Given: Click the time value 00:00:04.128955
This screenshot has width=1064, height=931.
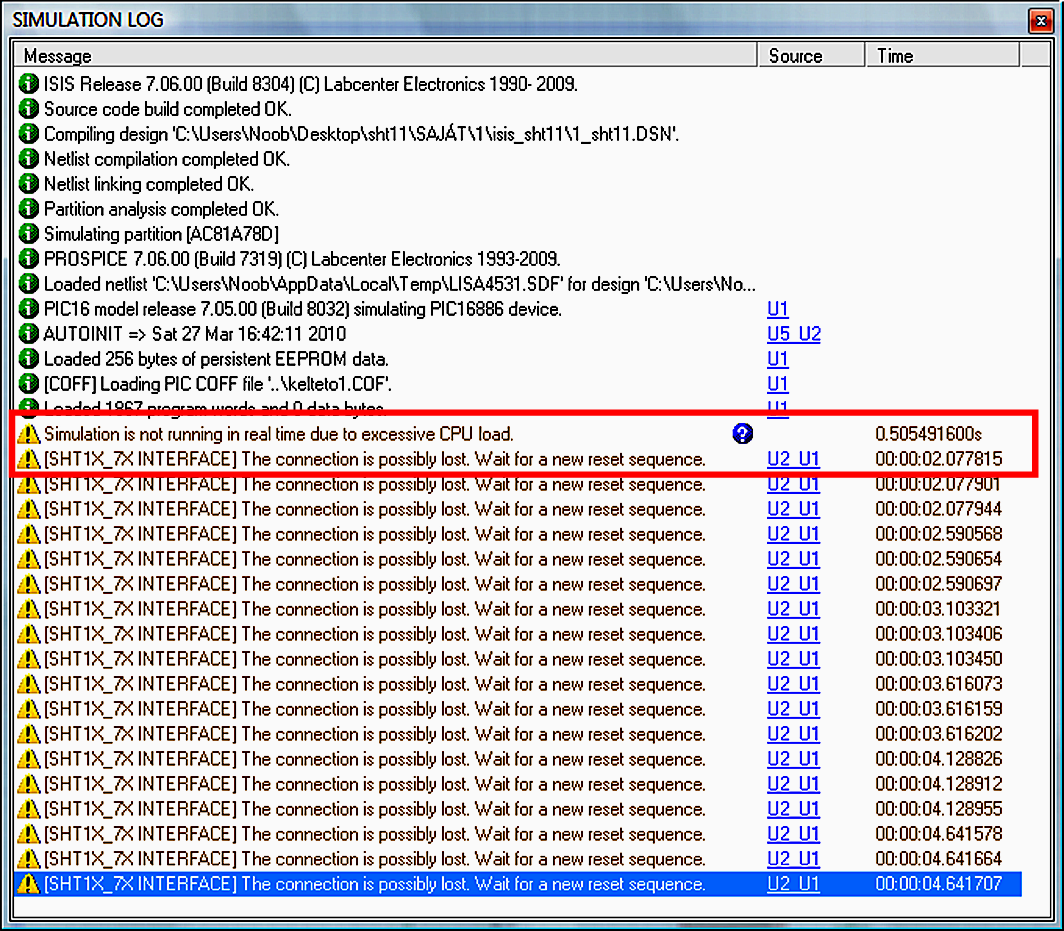Looking at the screenshot, I should point(938,809).
